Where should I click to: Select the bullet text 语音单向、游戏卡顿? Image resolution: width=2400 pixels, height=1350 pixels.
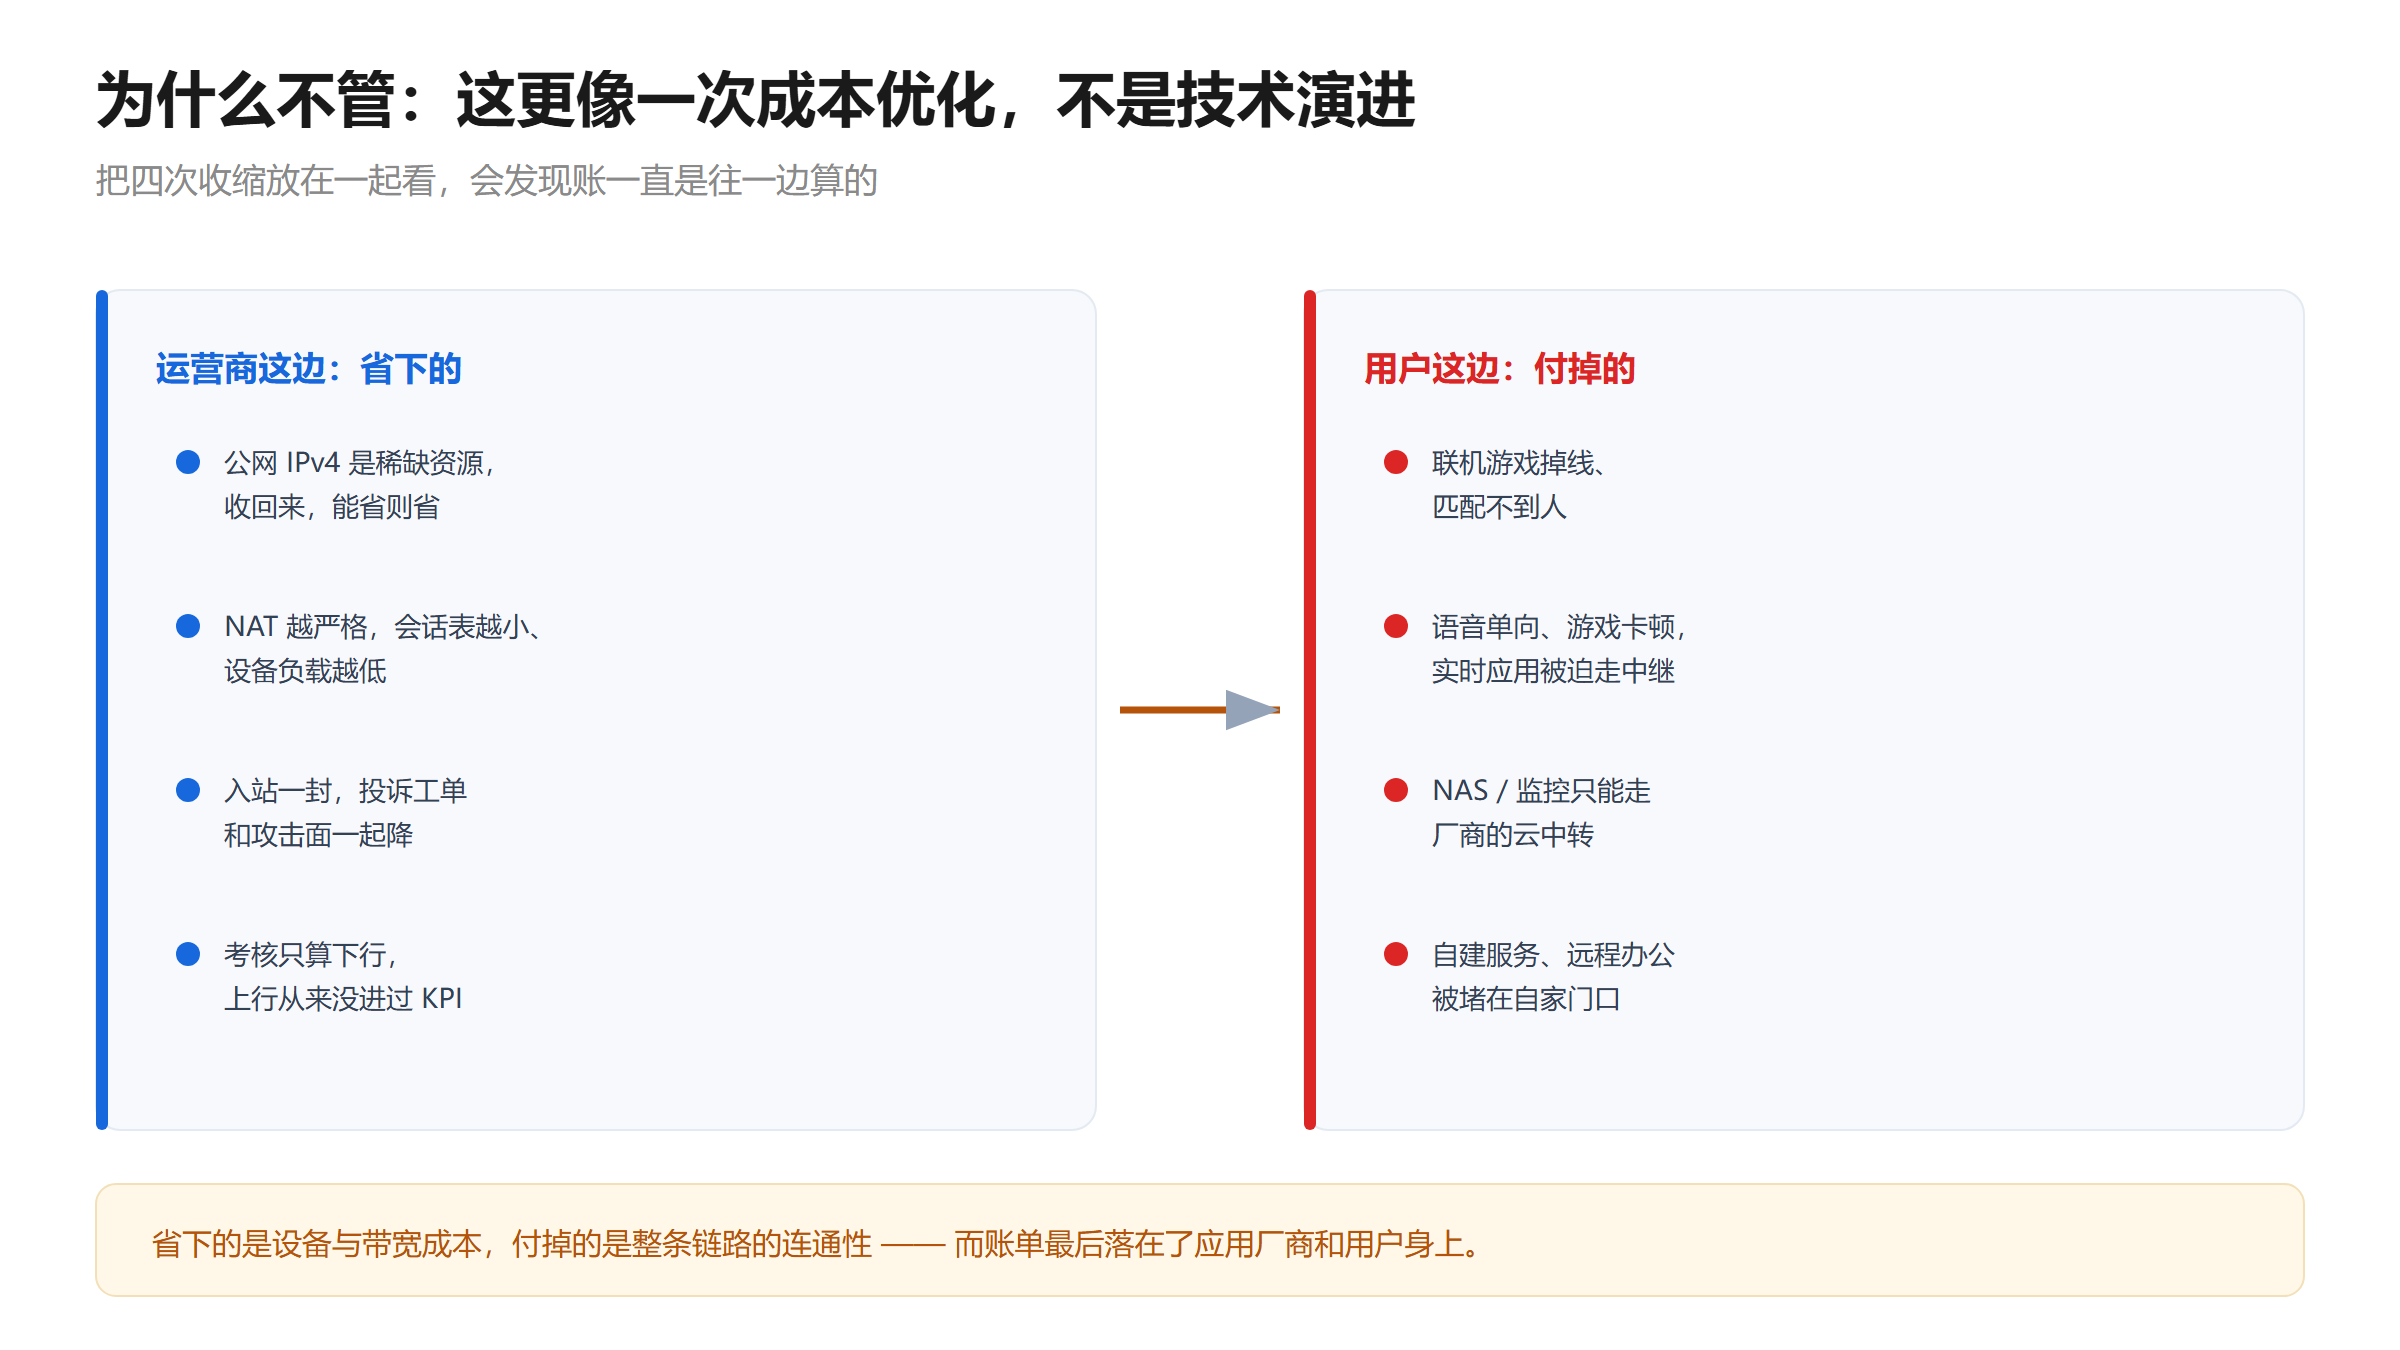1560,649
